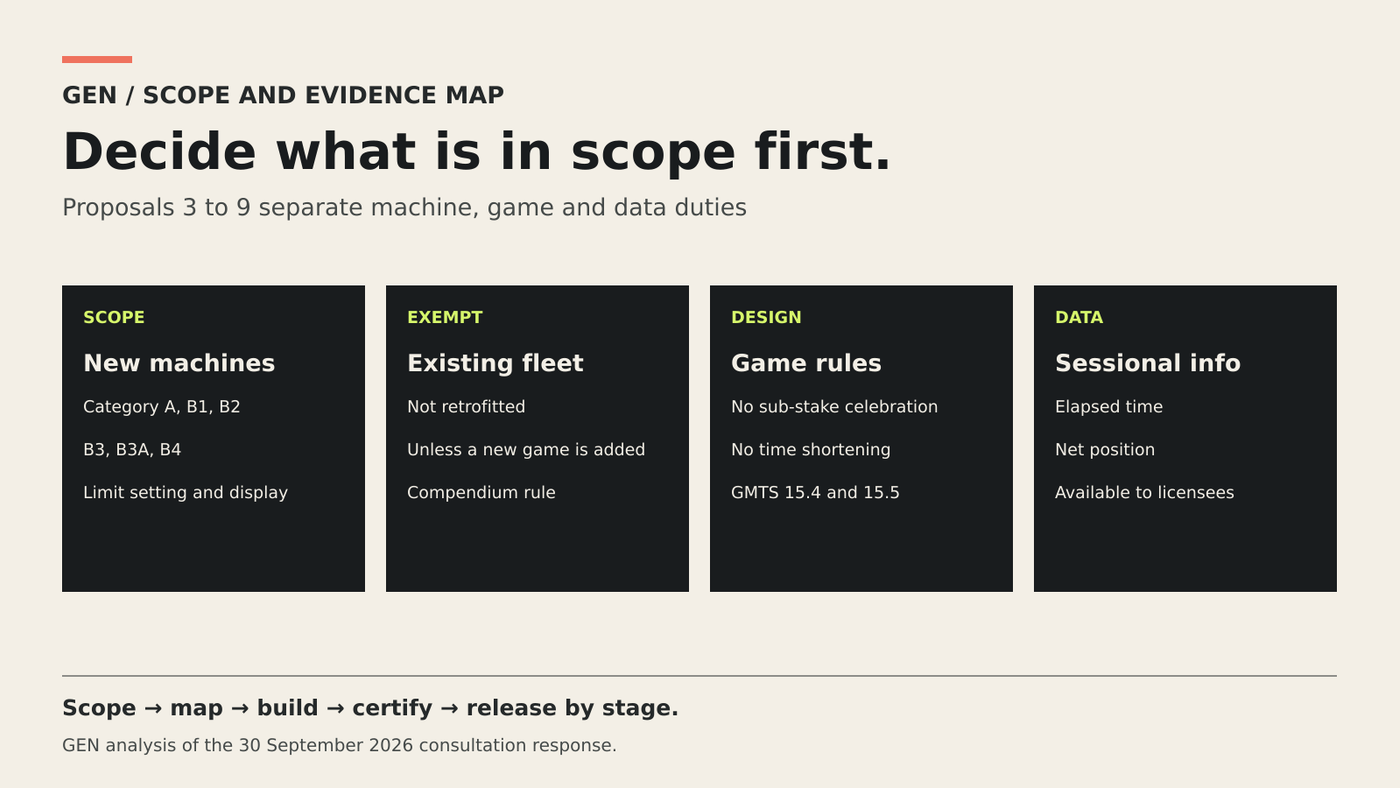Click the "New machines" card heading

coord(179,363)
